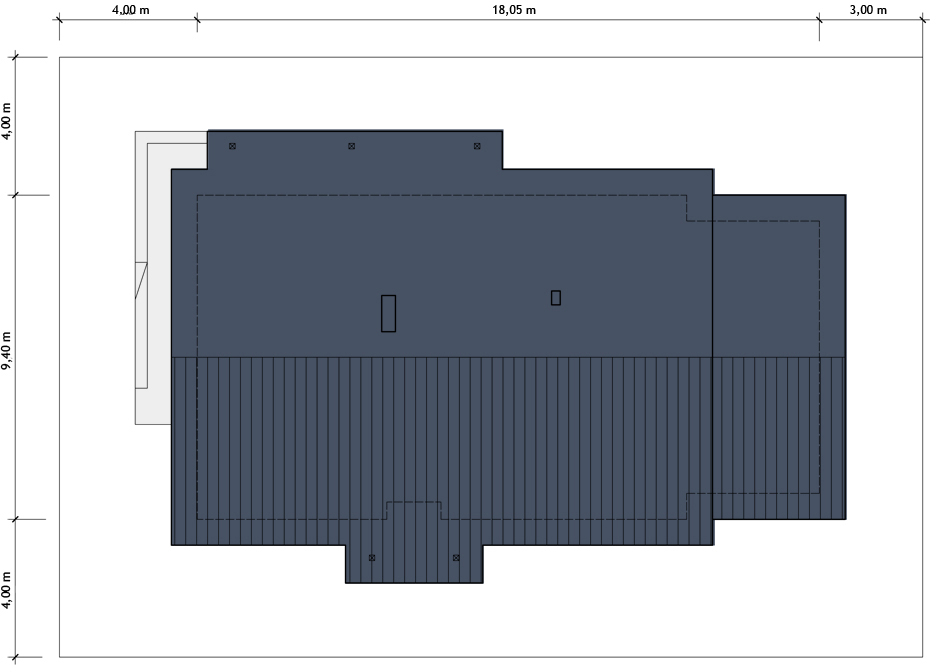The height and width of the screenshot is (672, 936).
Task: Select the small chimney right of center
Action: [x=556, y=297]
